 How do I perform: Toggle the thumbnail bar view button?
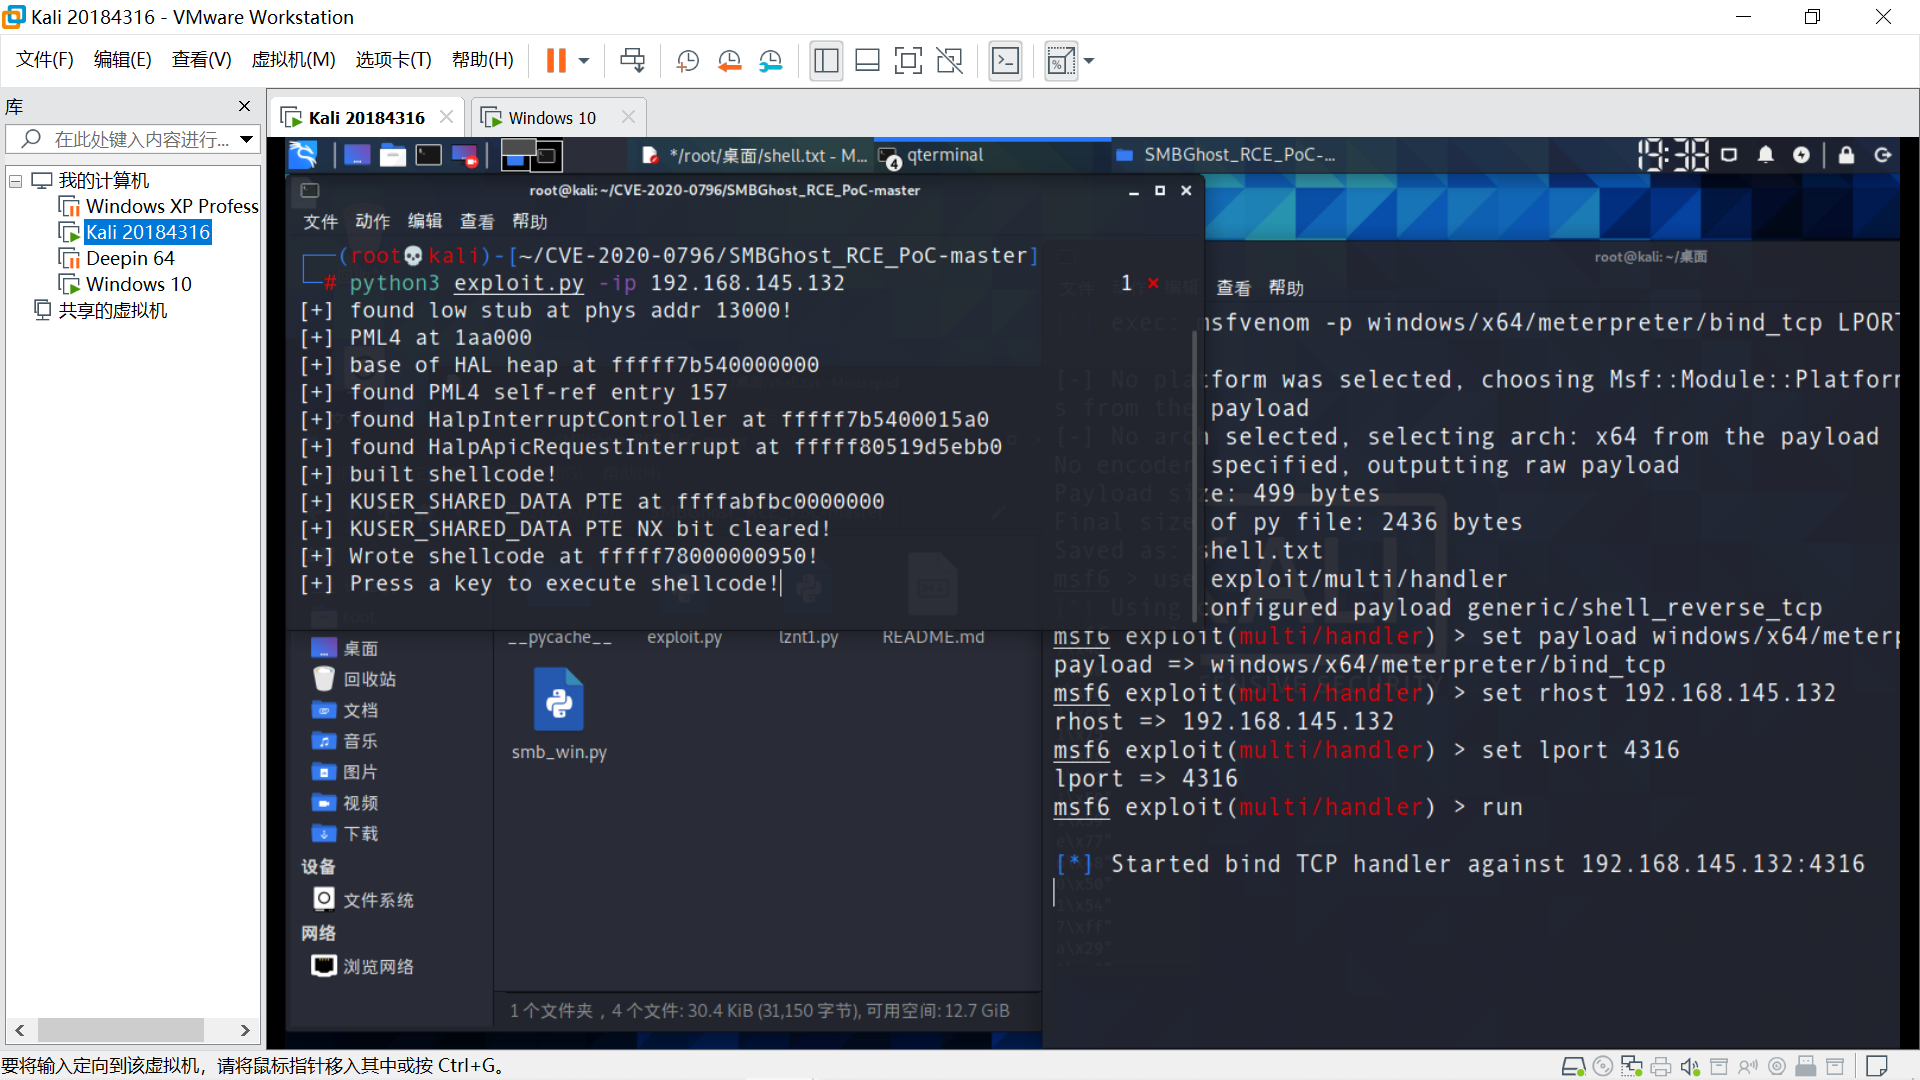coord(867,61)
